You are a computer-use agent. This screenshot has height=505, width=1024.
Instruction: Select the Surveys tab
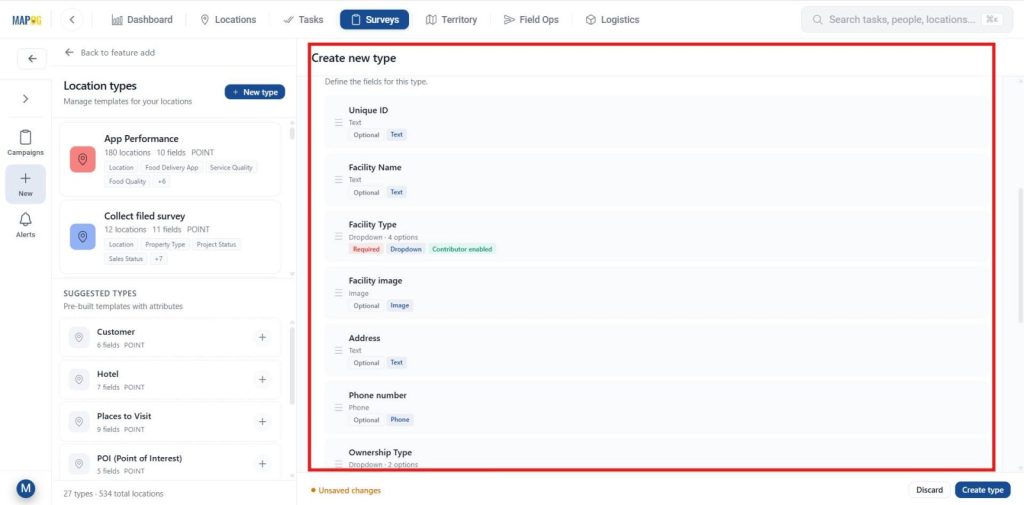[374, 20]
